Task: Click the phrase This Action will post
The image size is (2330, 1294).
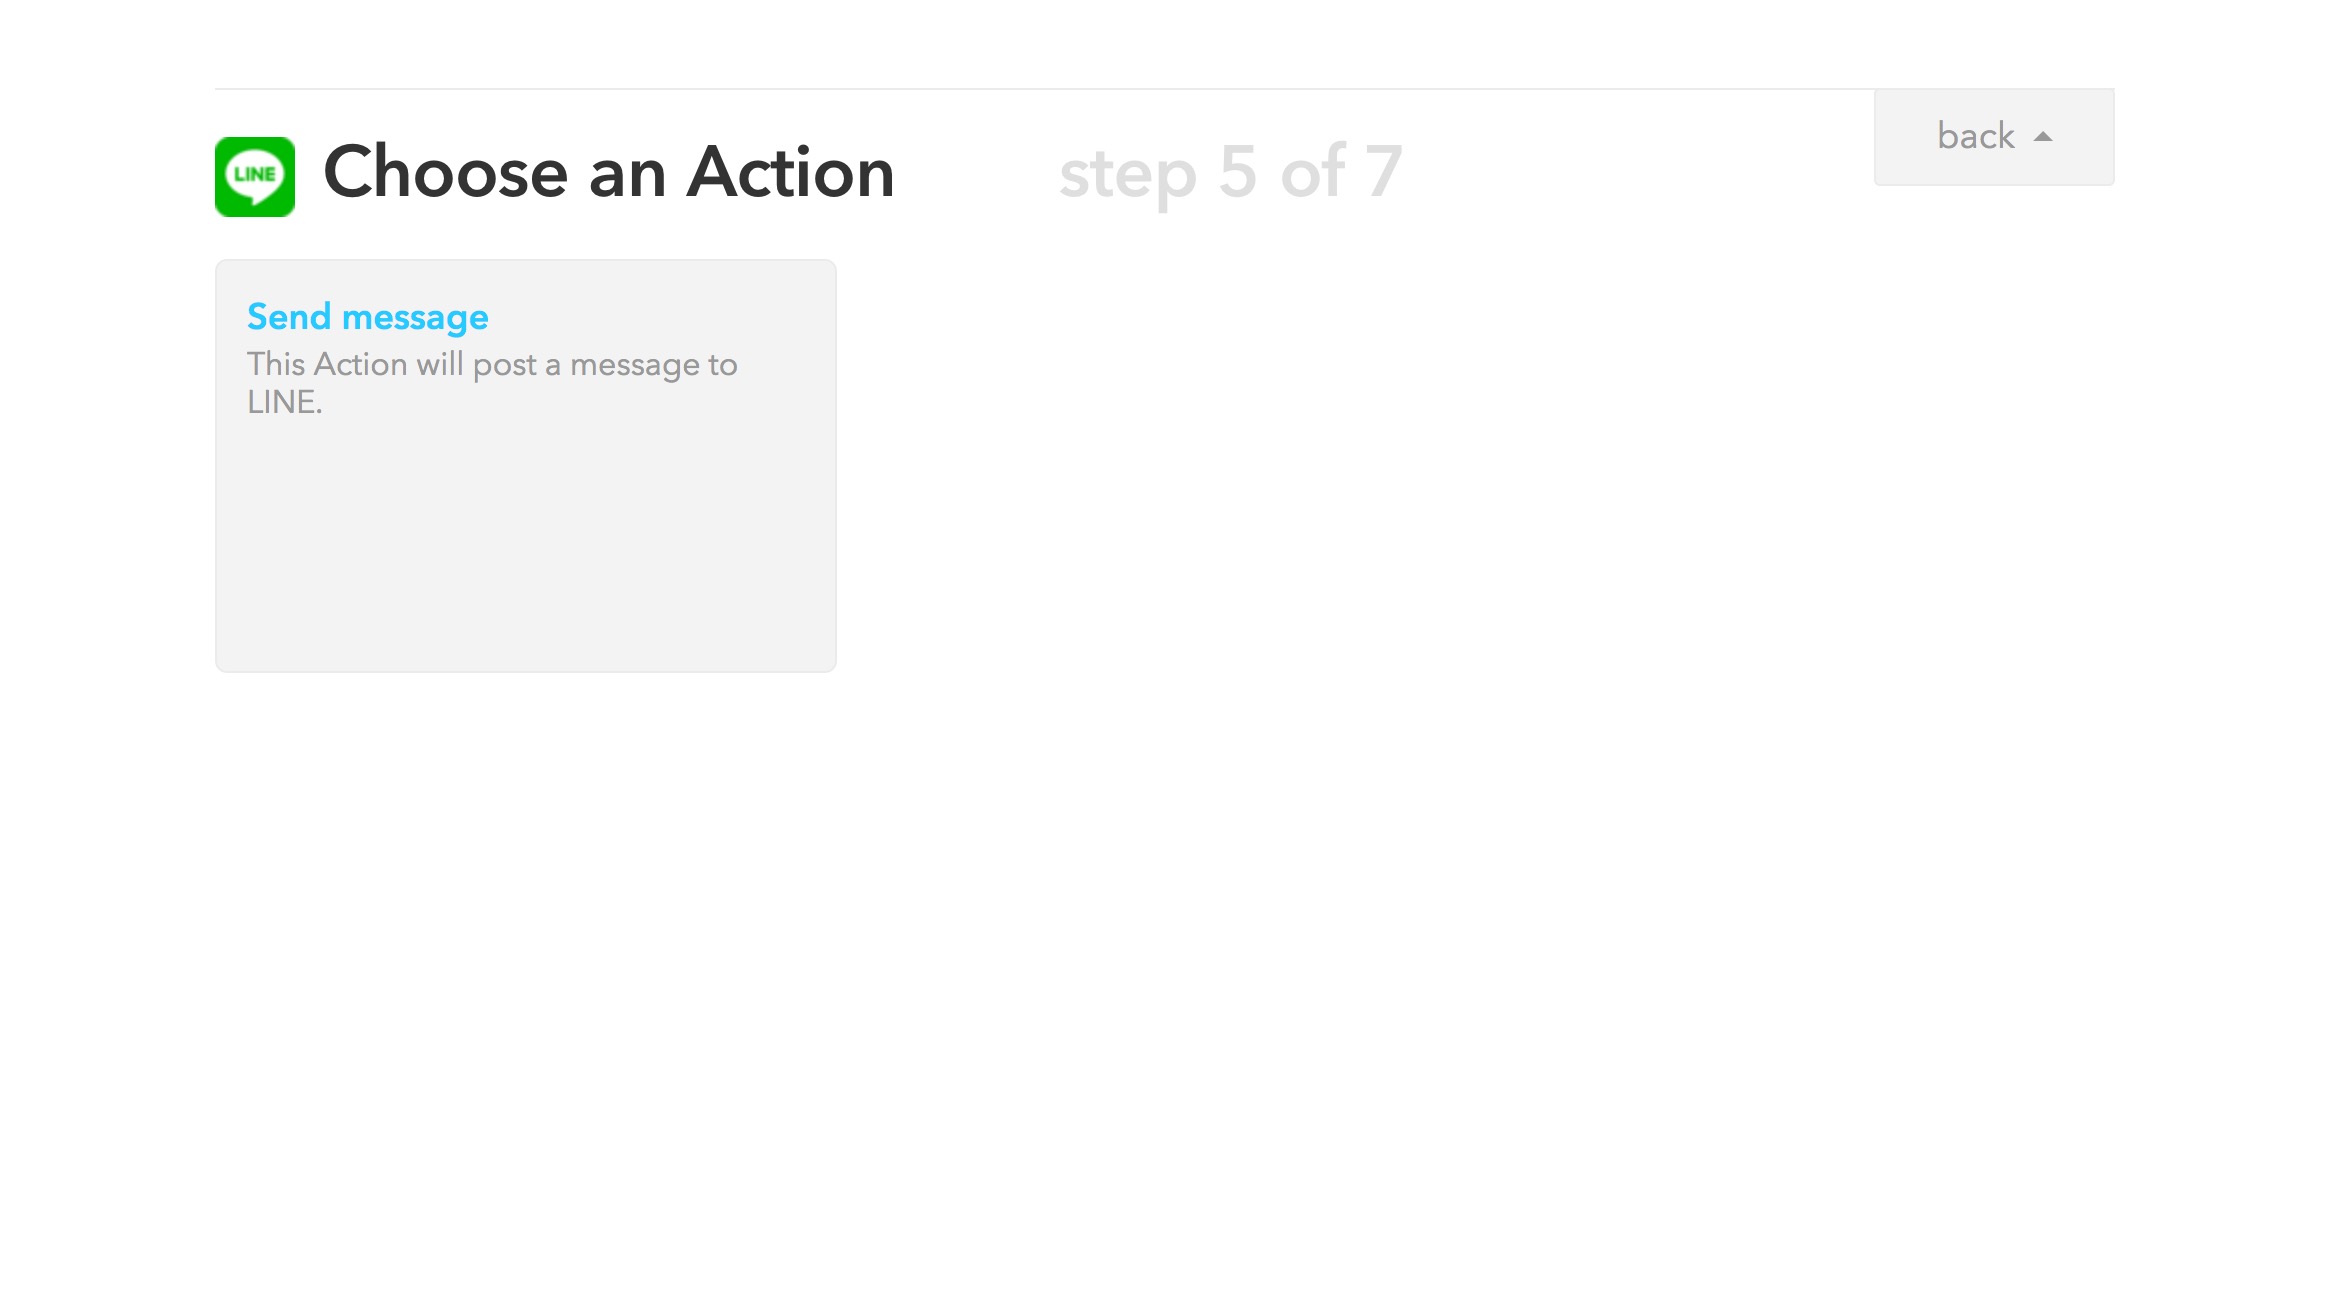Action: 392,365
